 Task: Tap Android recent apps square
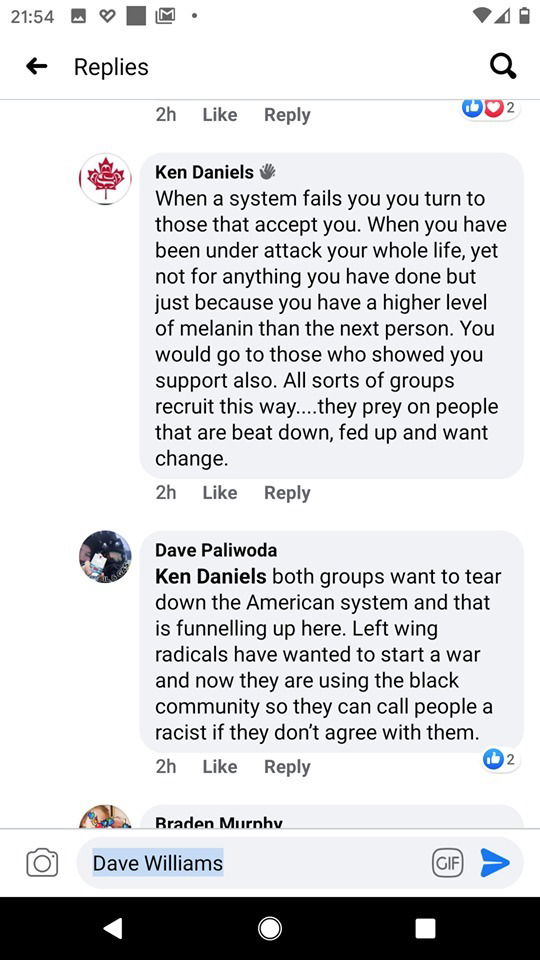pyautogui.click(x=426, y=929)
